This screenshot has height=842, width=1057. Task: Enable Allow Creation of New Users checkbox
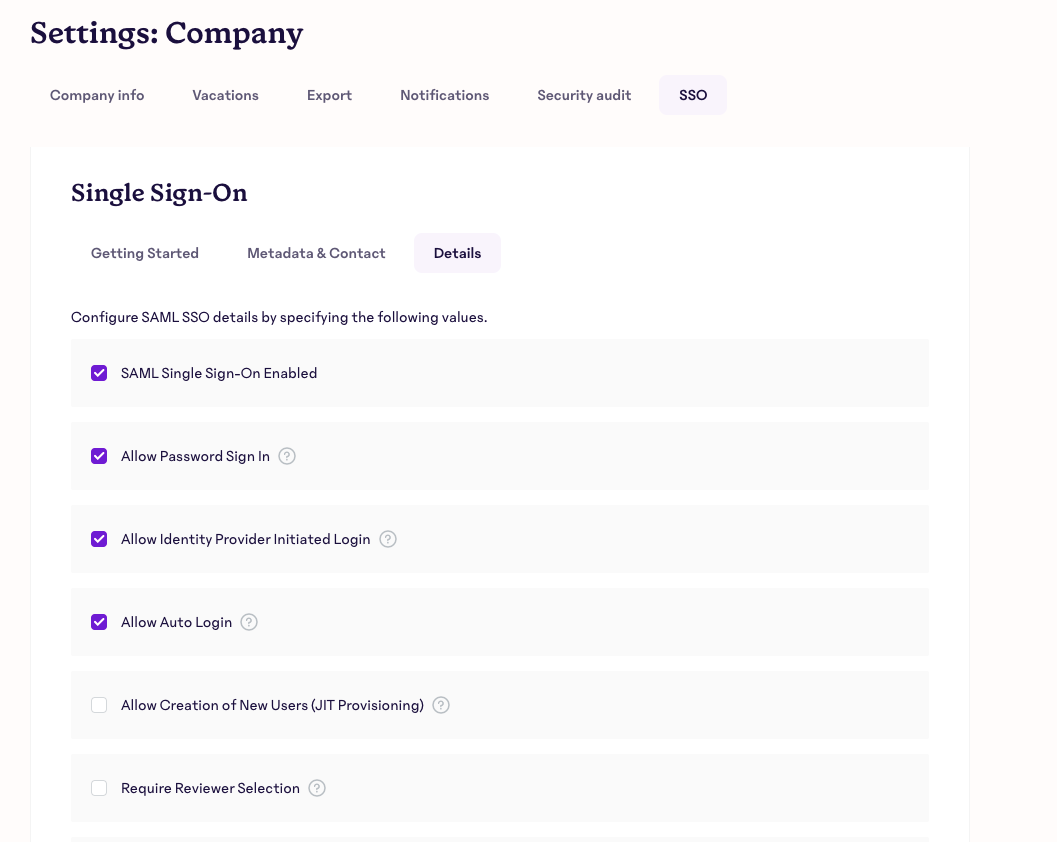pyautogui.click(x=99, y=705)
